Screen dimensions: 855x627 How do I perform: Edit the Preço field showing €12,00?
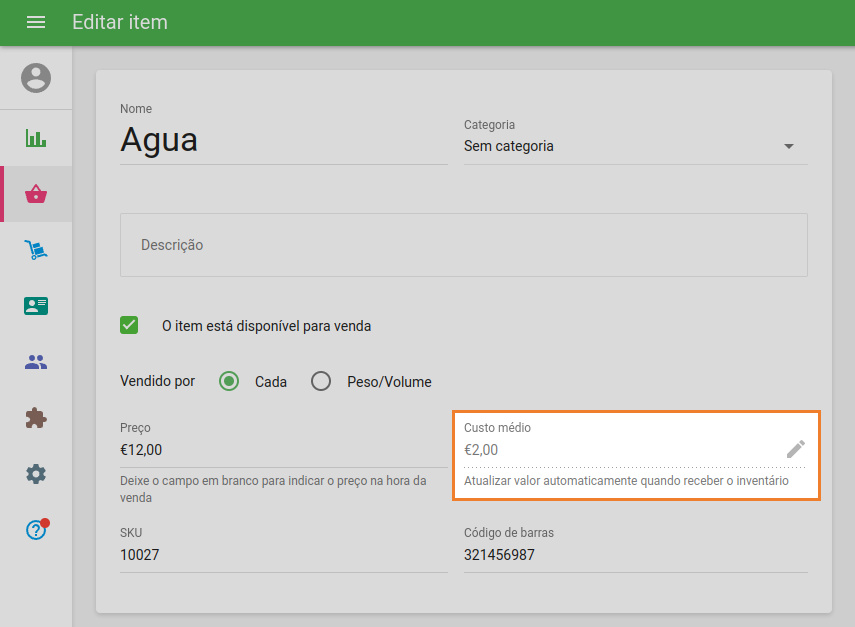(x=283, y=450)
